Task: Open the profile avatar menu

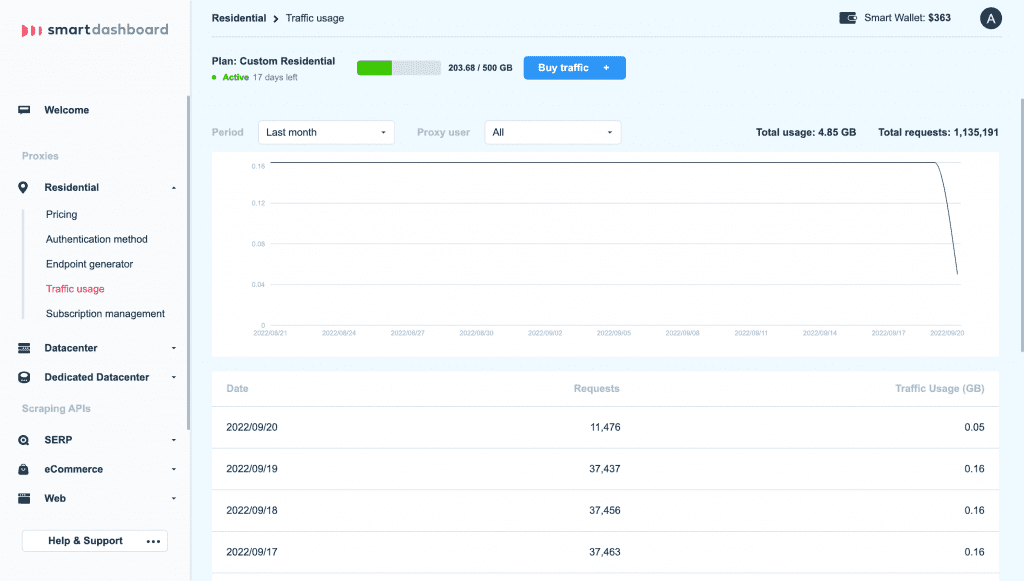Action: pyautogui.click(x=989, y=17)
